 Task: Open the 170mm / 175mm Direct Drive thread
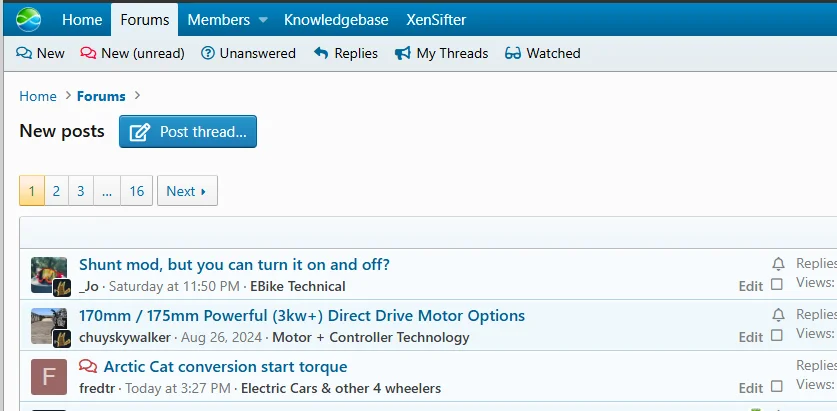click(x=302, y=315)
